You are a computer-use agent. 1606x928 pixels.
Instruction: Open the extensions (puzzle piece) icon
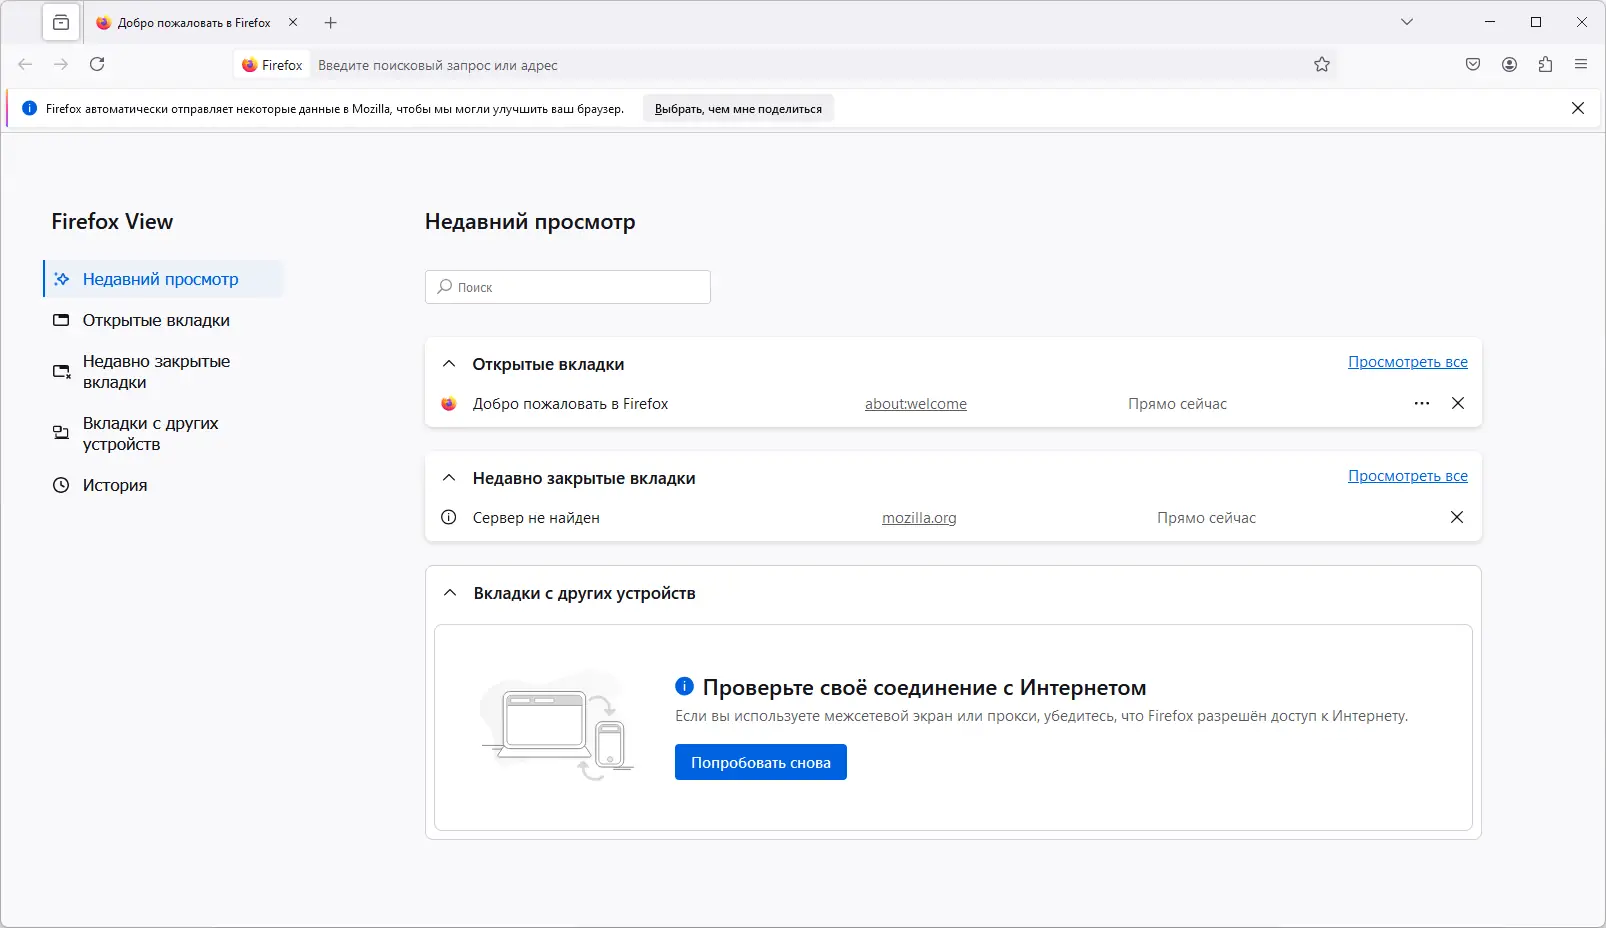point(1545,64)
